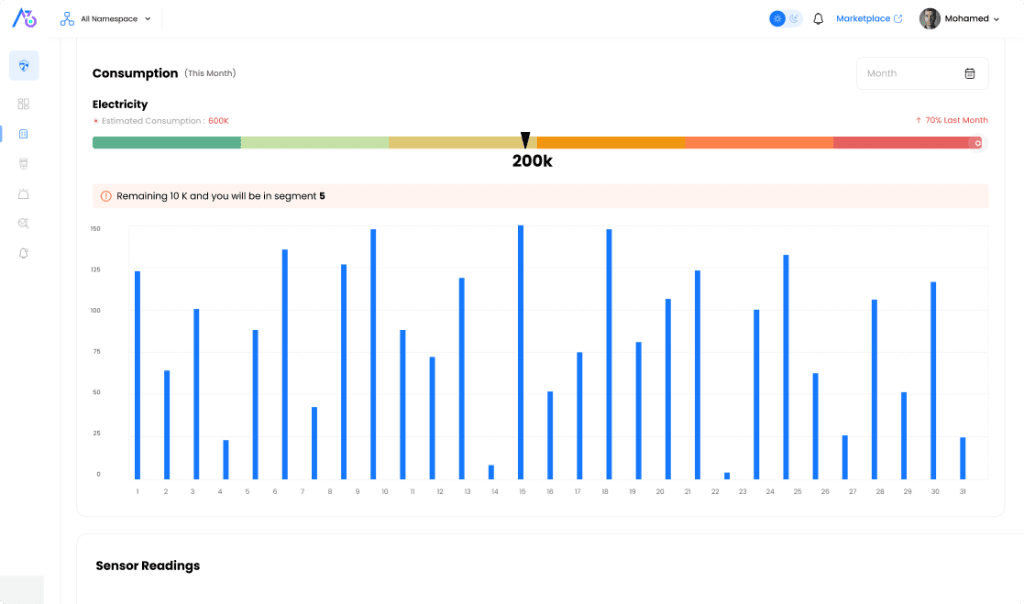The image size is (1024, 604).
Task: Click the red end segment of consumption bar
Action: pyautogui.click(x=905, y=143)
